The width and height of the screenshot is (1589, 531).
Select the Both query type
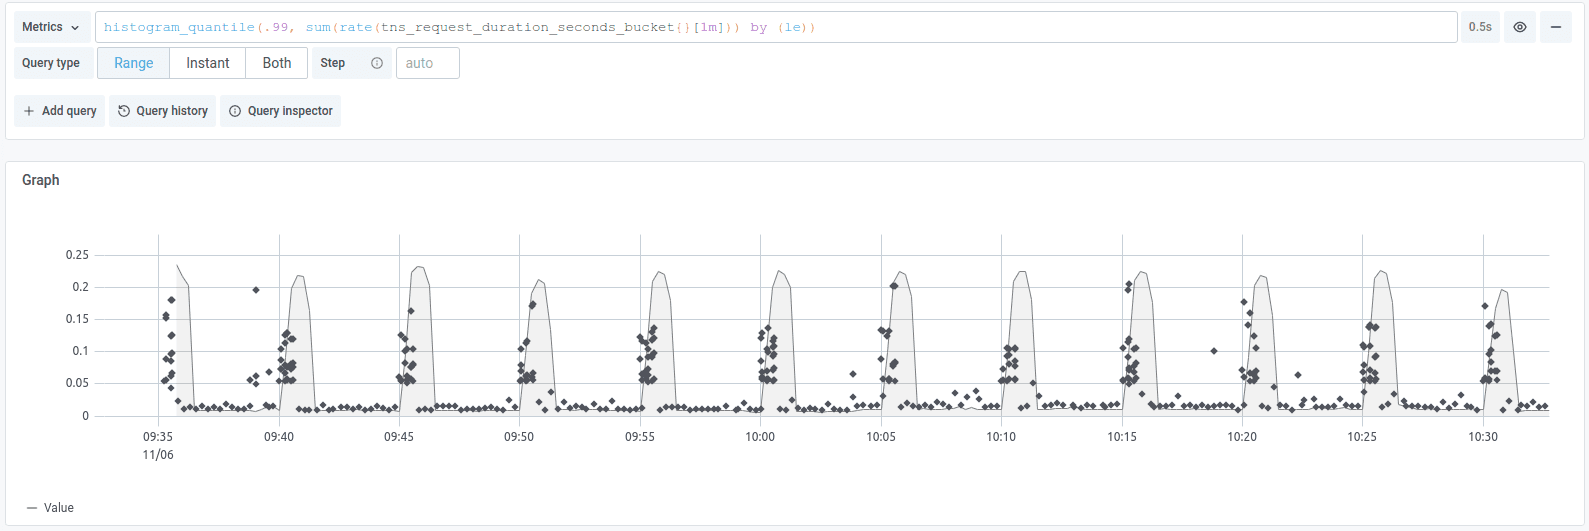point(277,63)
